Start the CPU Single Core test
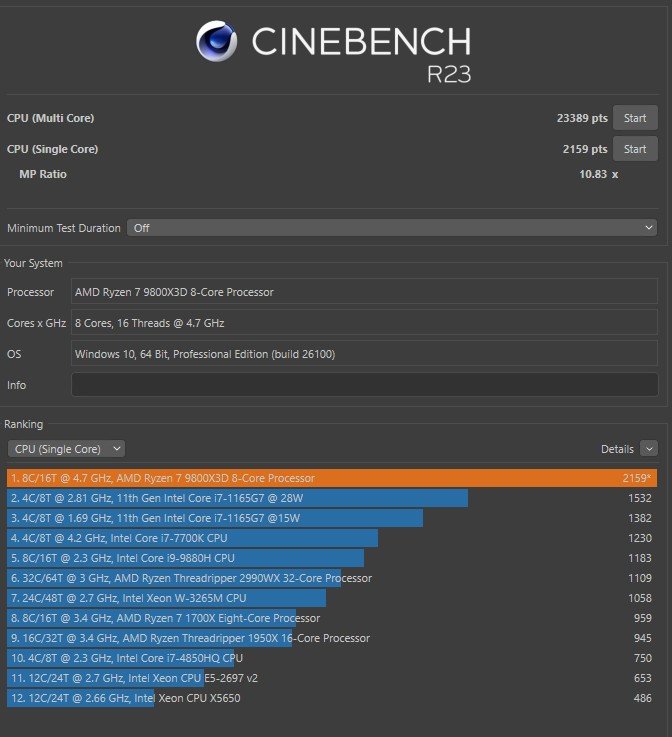The height and width of the screenshot is (737, 672). tap(635, 149)
